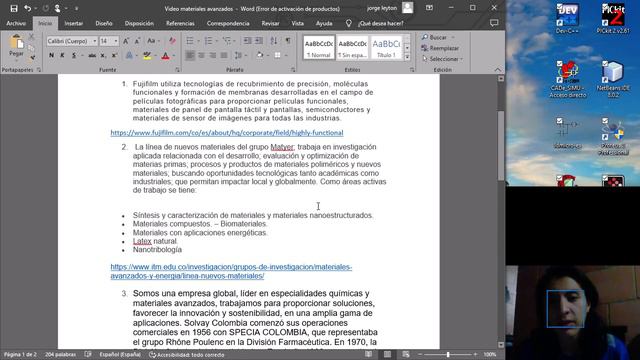The image size is (640, 360).
Task: Expand the styles gallery more button
Action: (407, 57)
